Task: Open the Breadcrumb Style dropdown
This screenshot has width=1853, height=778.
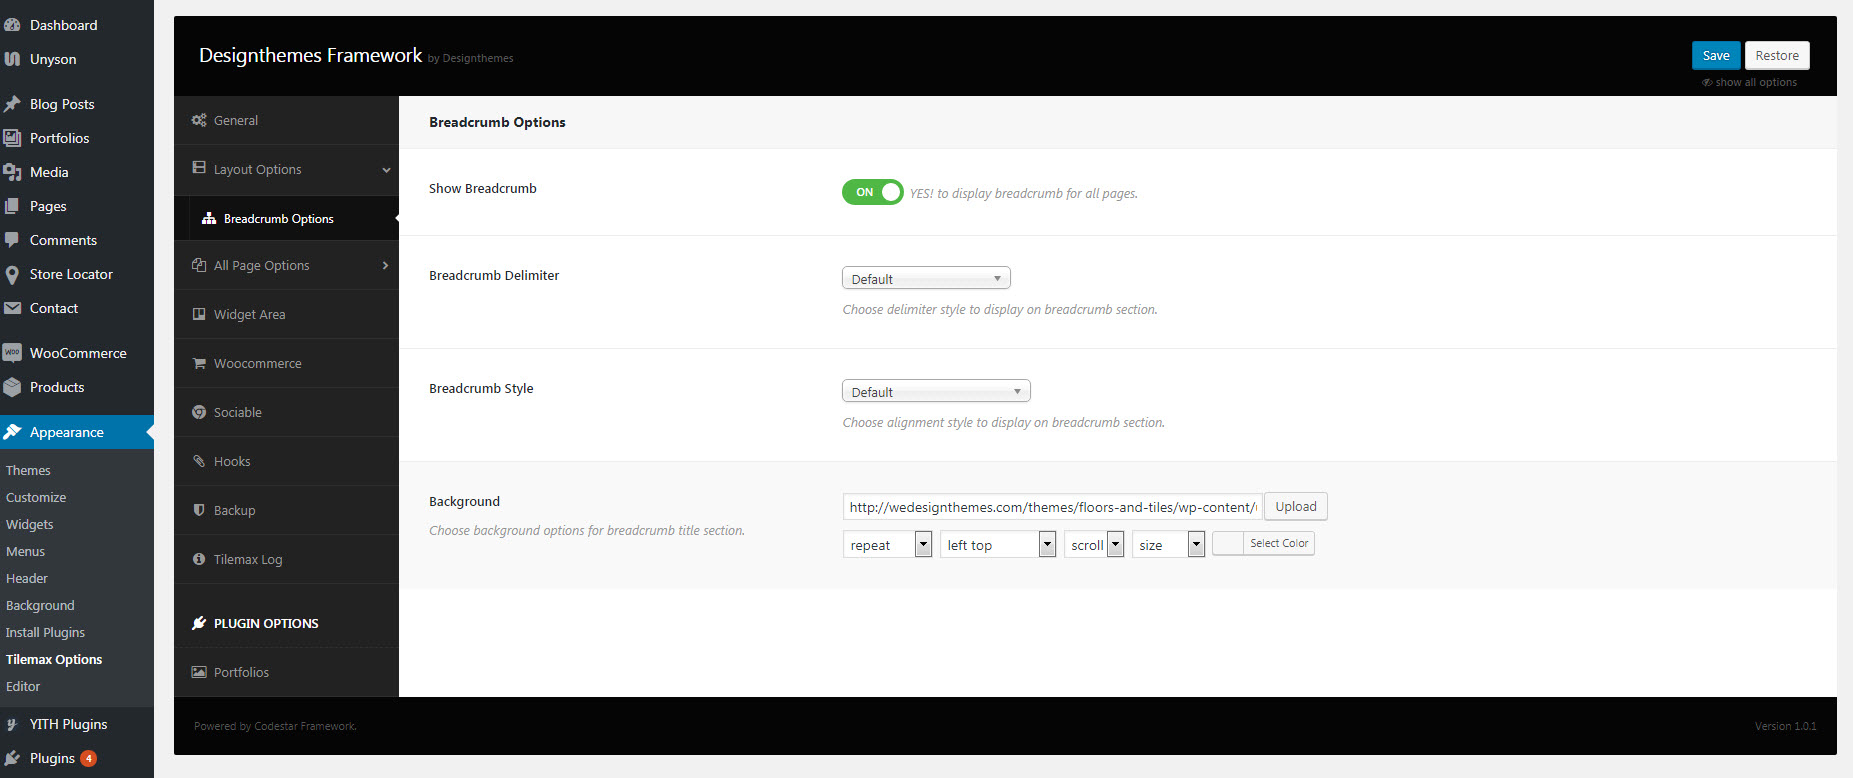Action: coord(936,392)
